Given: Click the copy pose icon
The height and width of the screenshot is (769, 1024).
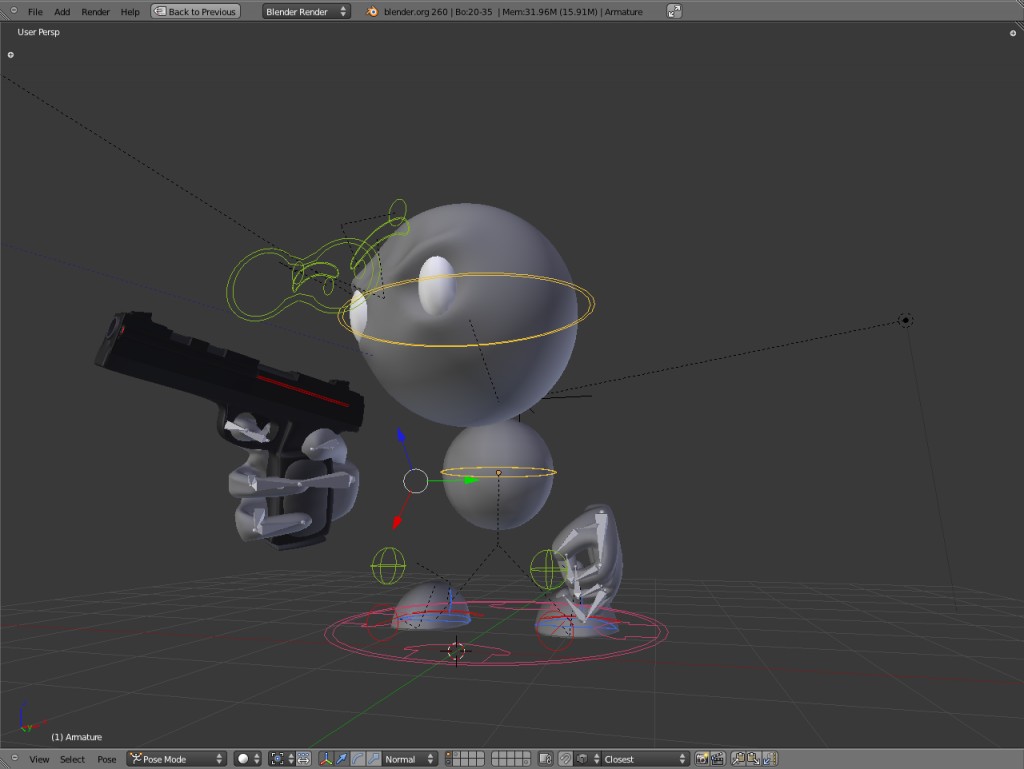Looking at the screenshot, I should (x=738, y=758).
